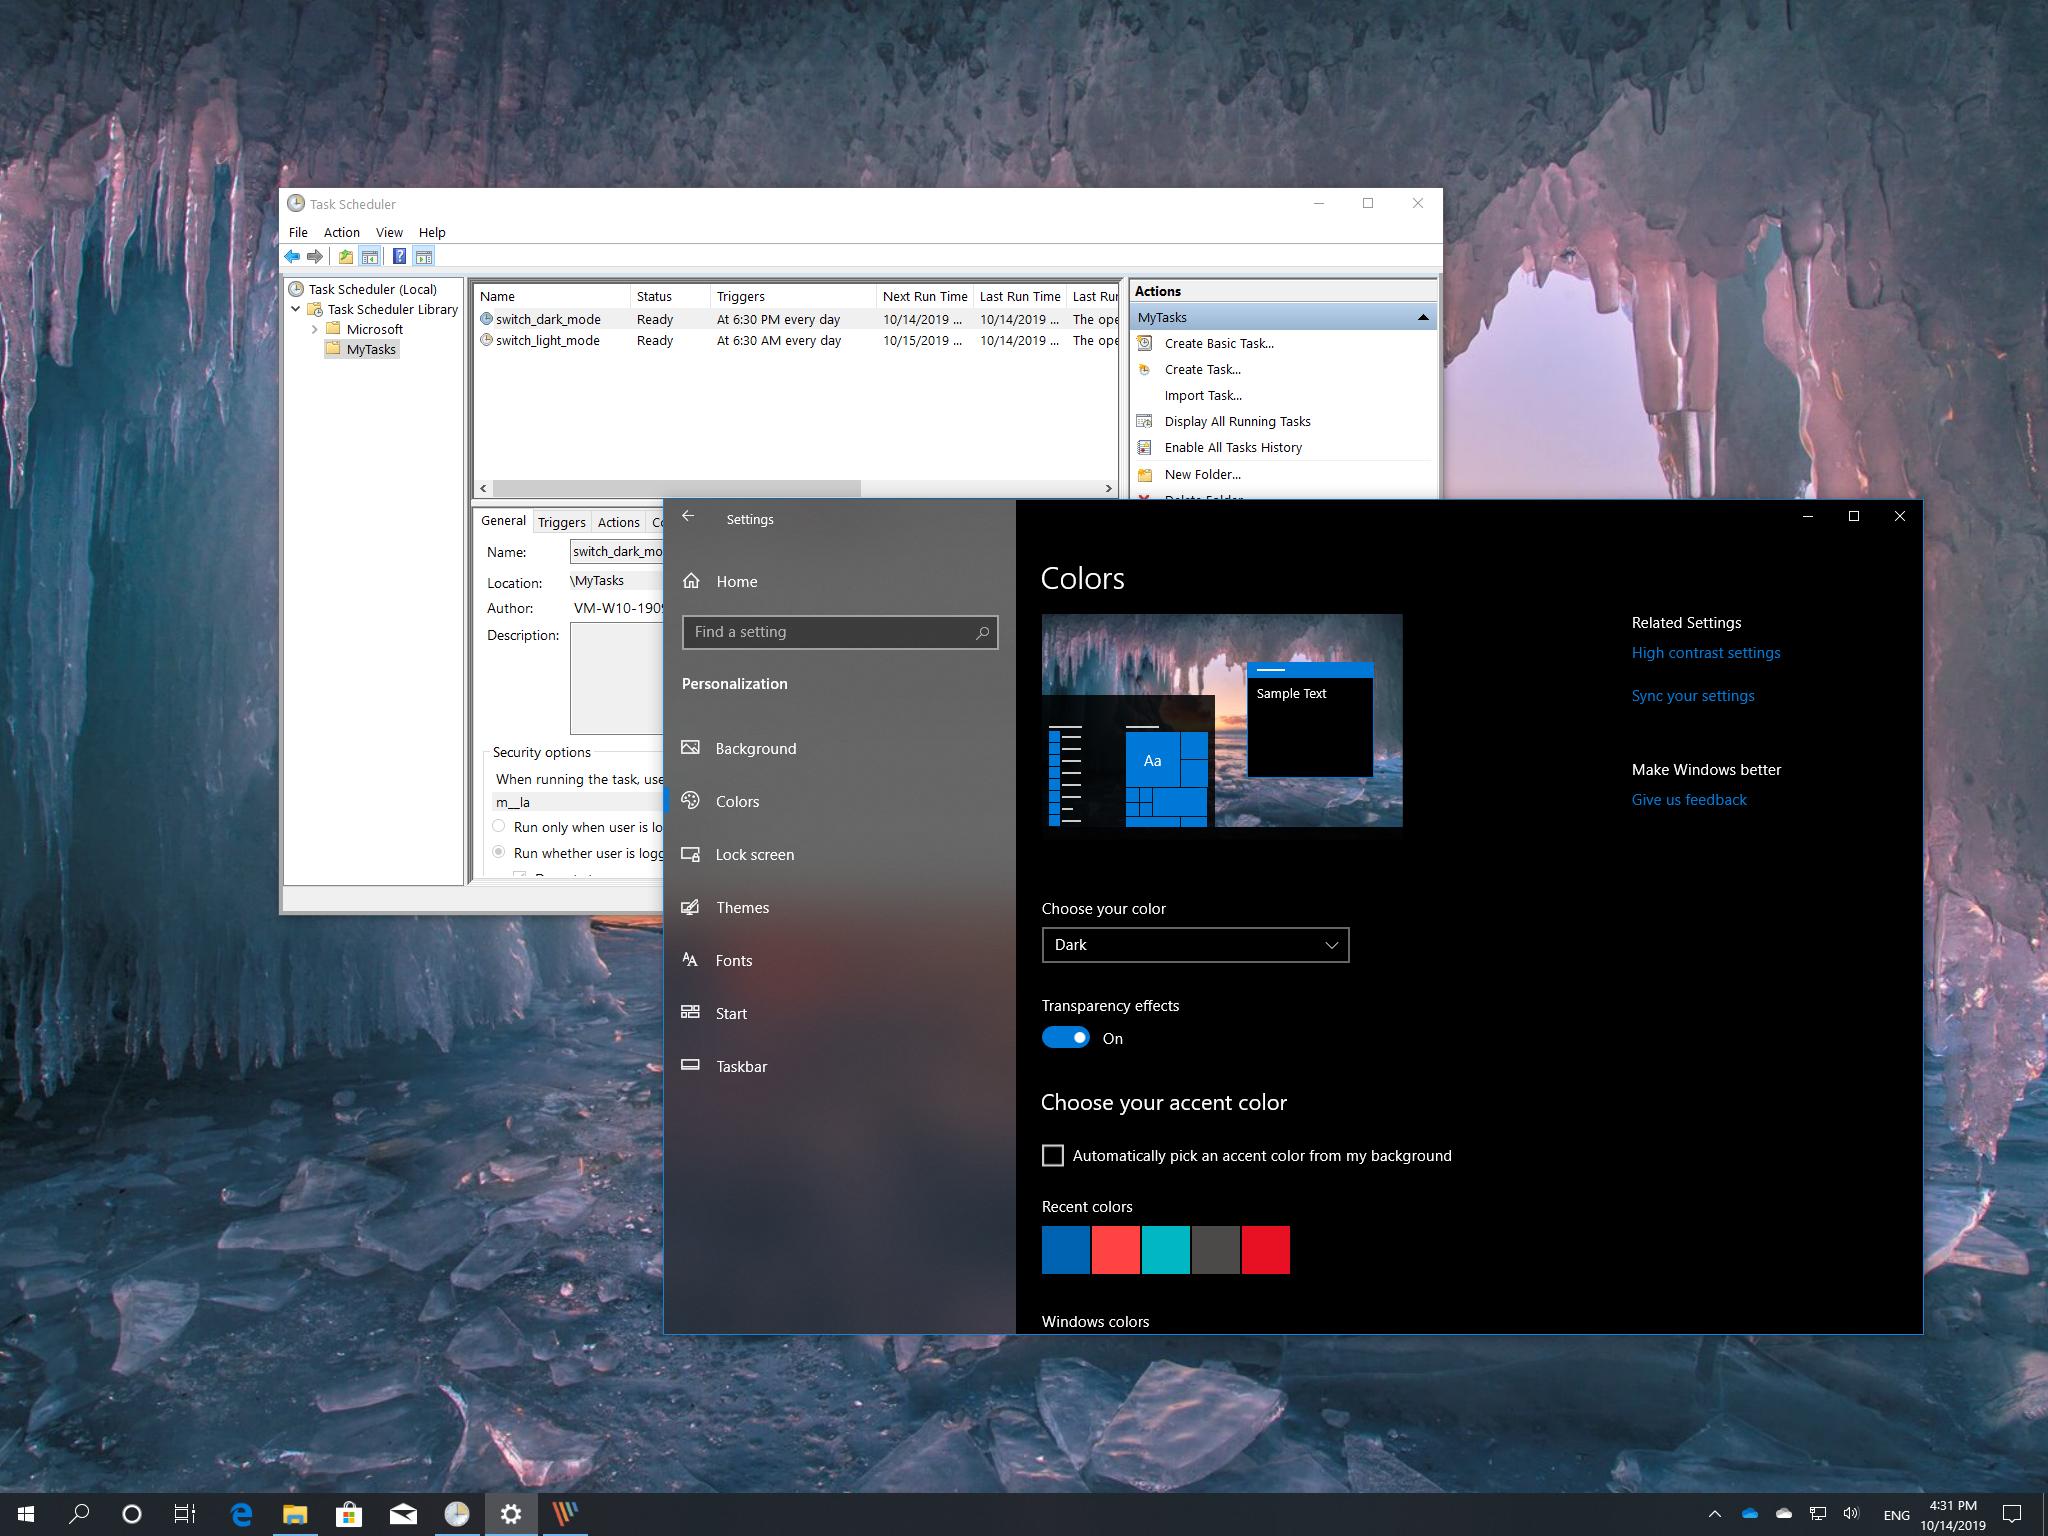2048x1536 pixels.
Task: Open the Help menu in Task Scheduler
Action: (x=432, y=232)
